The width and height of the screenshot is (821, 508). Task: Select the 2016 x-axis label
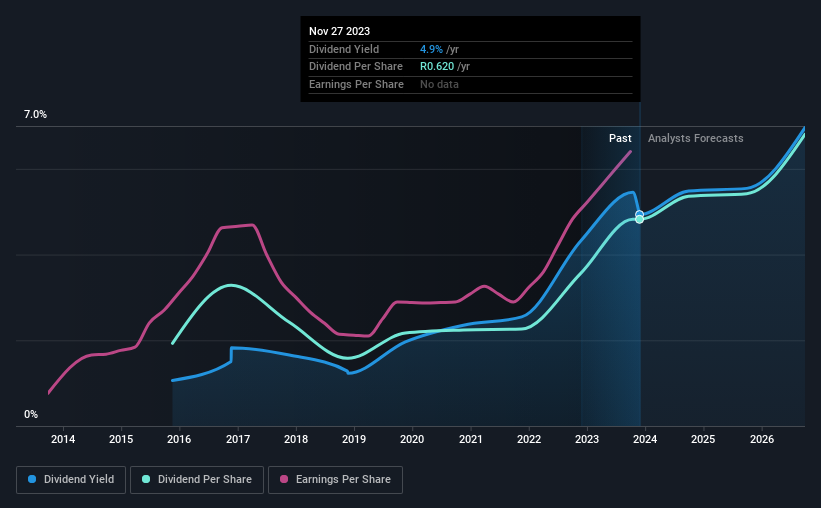coord(179,439)
